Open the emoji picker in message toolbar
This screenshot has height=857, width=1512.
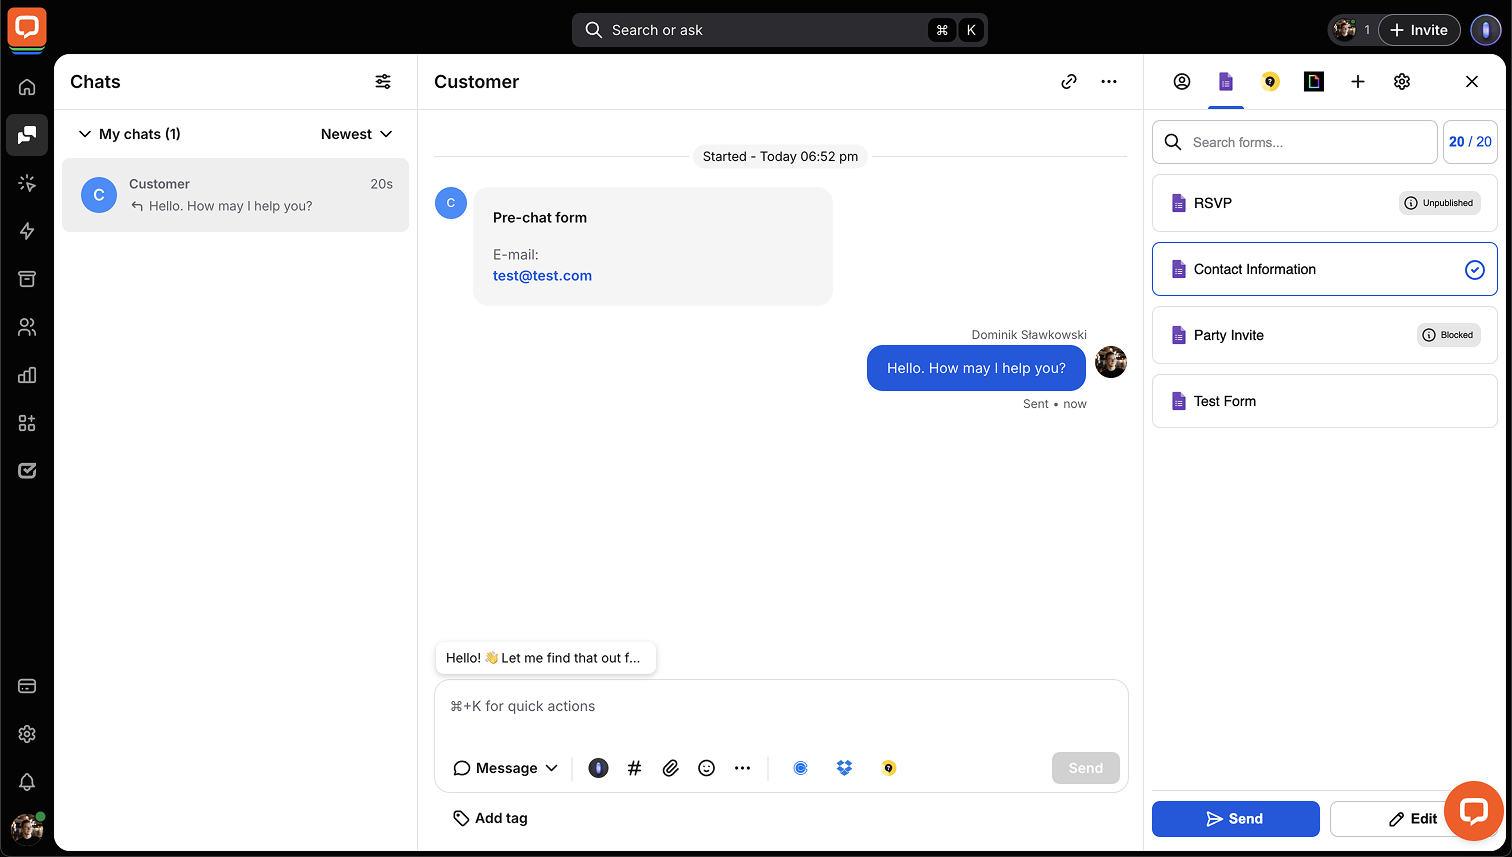(706, 768)
